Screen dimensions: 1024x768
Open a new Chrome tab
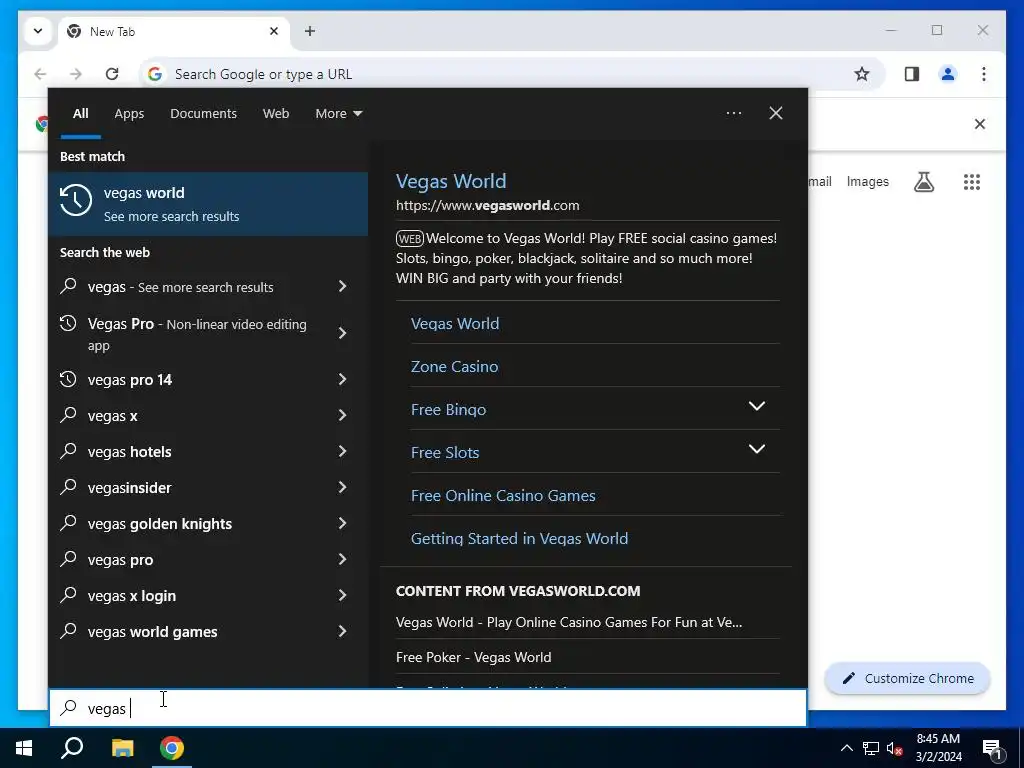click(310, 31)
